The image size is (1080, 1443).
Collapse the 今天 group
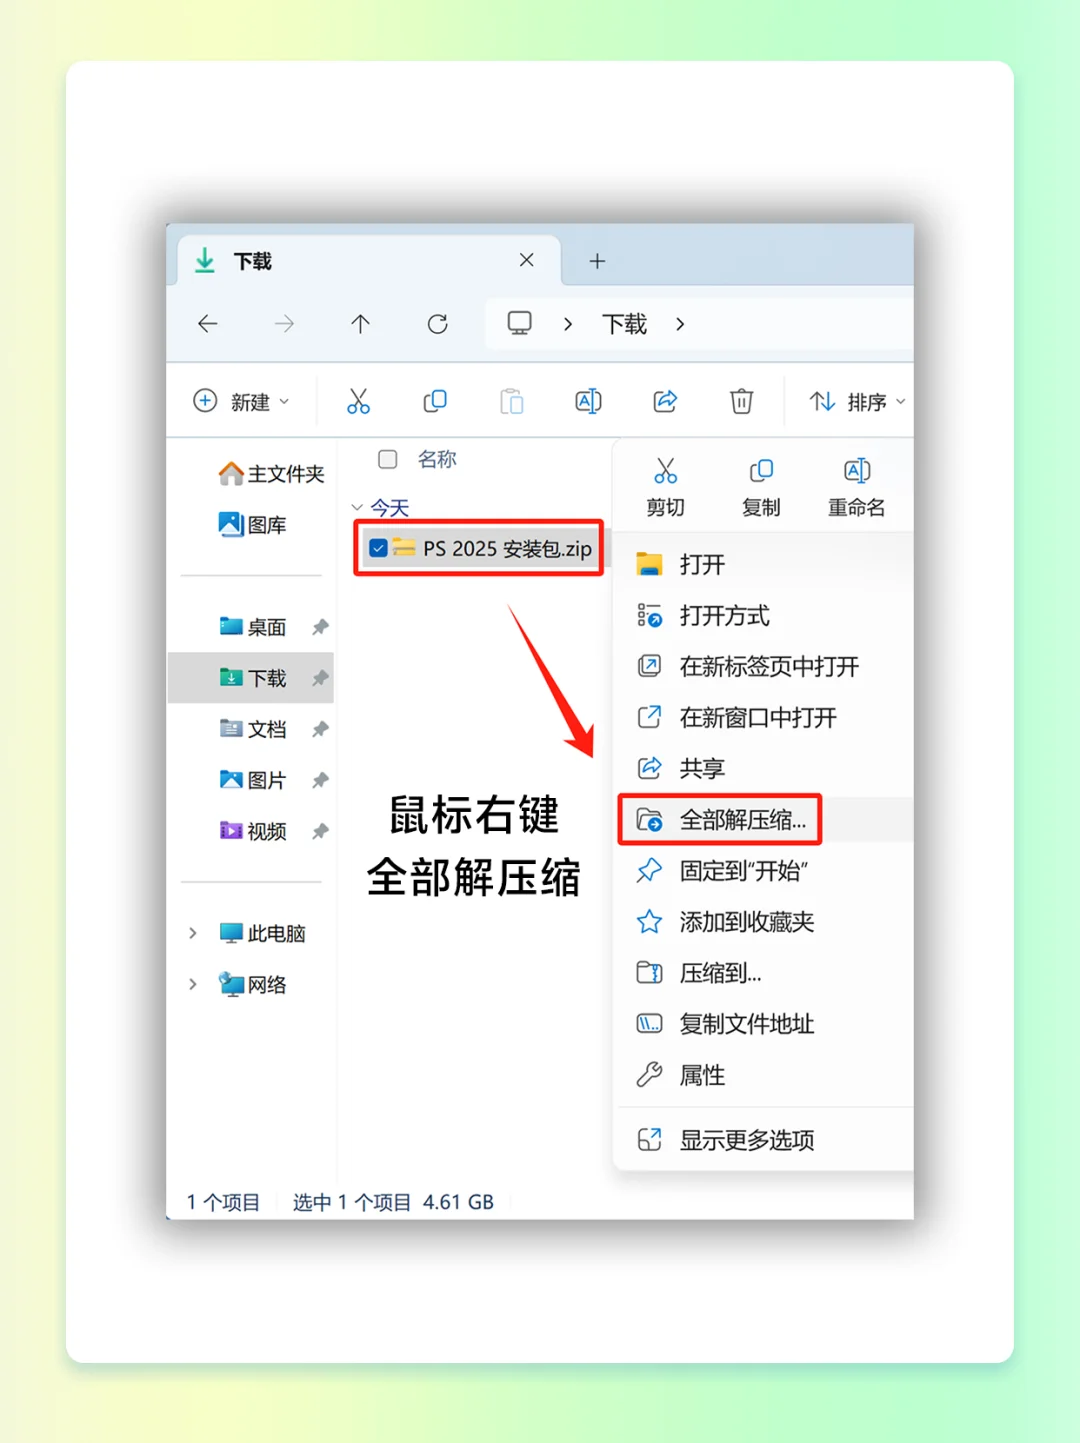point(357,508)
